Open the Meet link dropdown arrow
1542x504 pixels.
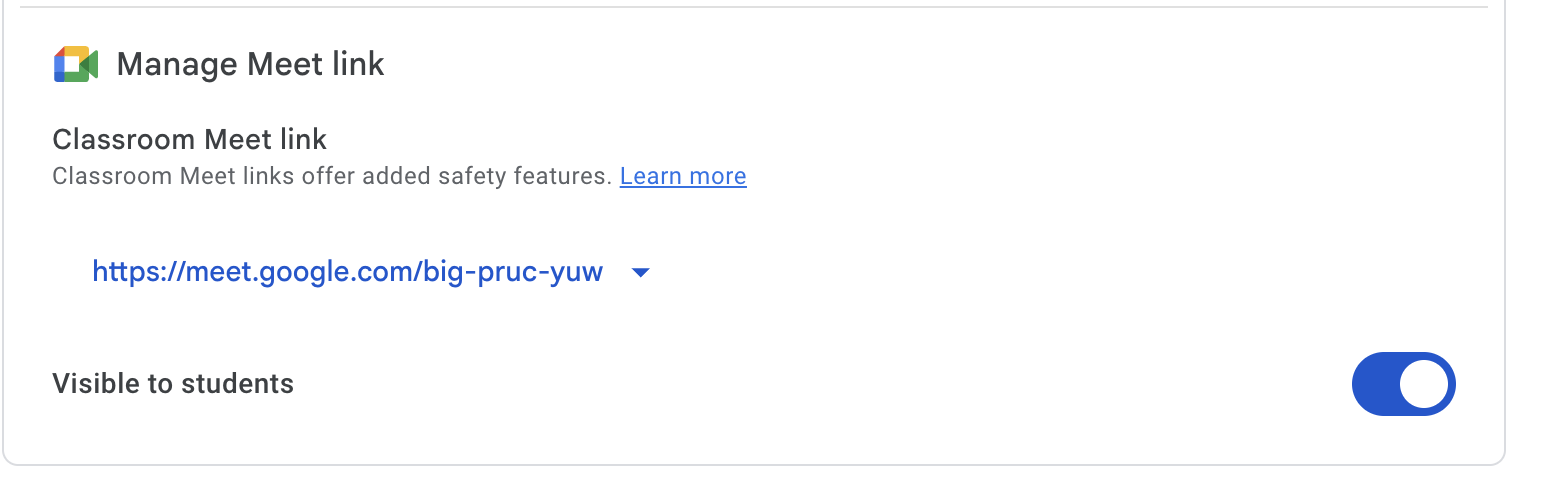coord(641,272)
